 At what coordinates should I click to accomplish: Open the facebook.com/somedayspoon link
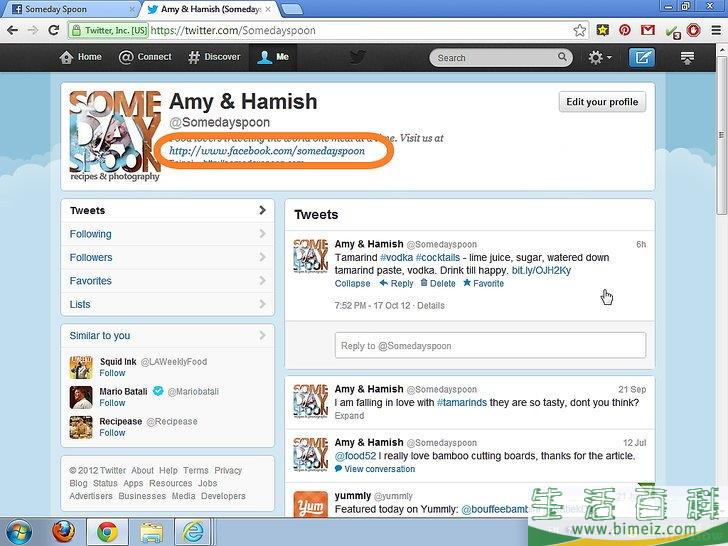tap(267, 151)
